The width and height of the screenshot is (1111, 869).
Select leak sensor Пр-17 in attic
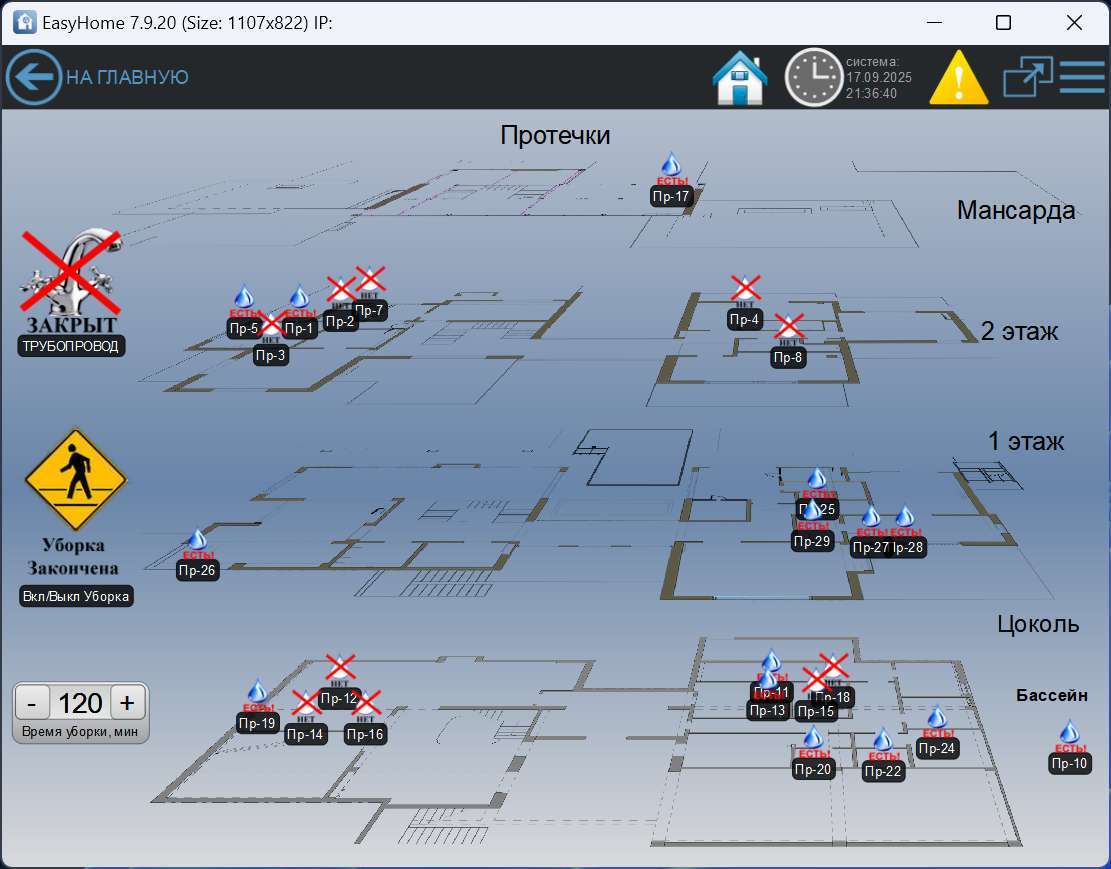[671, 197]
